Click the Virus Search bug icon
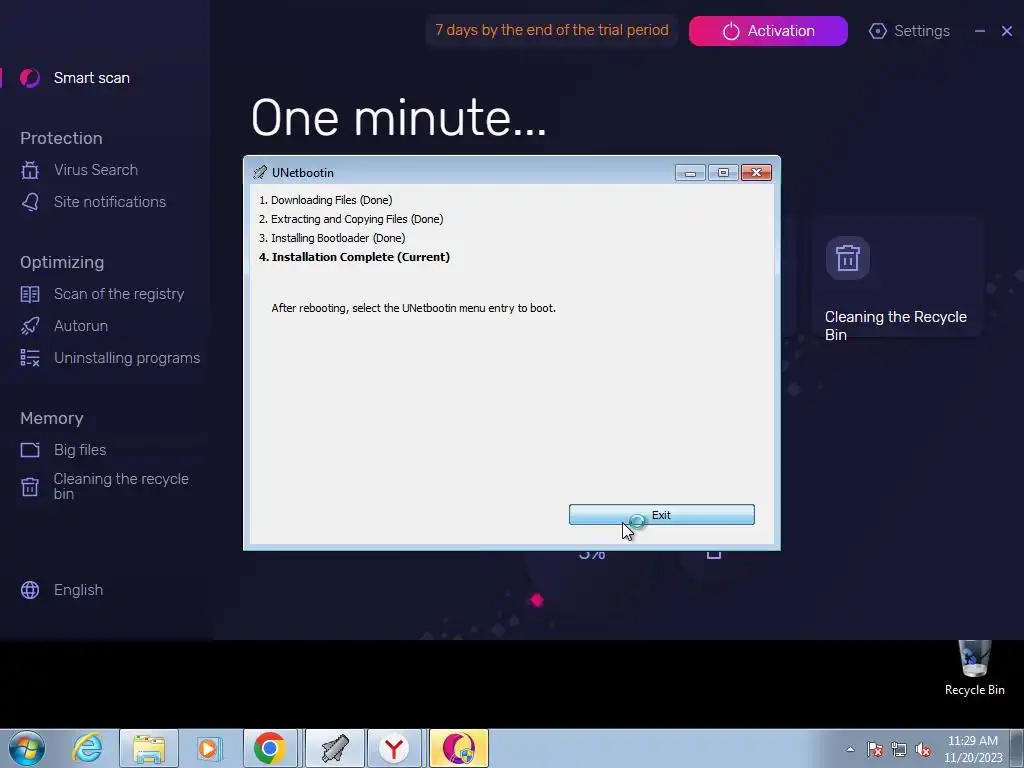This screenshot has width=1024, height=768. tap(29, 170)
